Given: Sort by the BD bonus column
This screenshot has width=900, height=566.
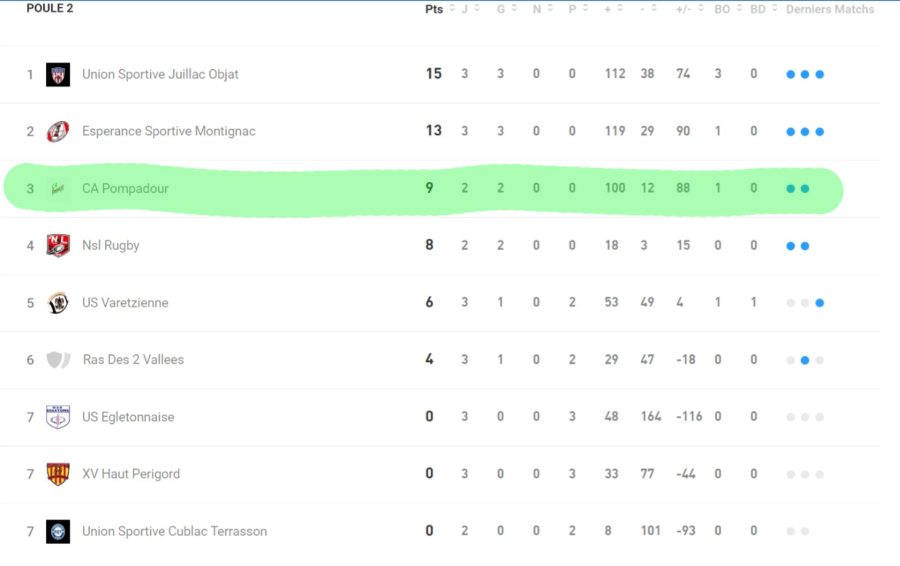Looking at the screenshot, I should 758,9.
